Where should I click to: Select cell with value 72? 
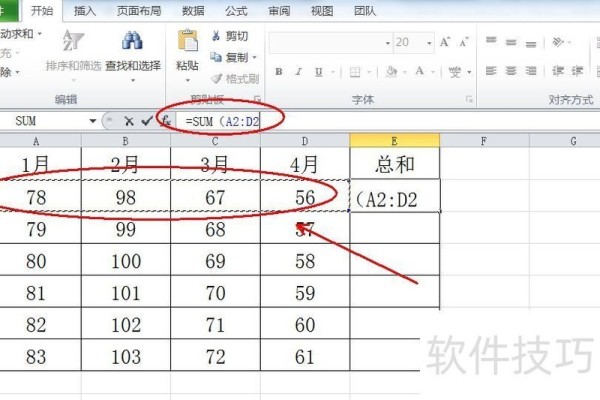click(x=215, y=356)
